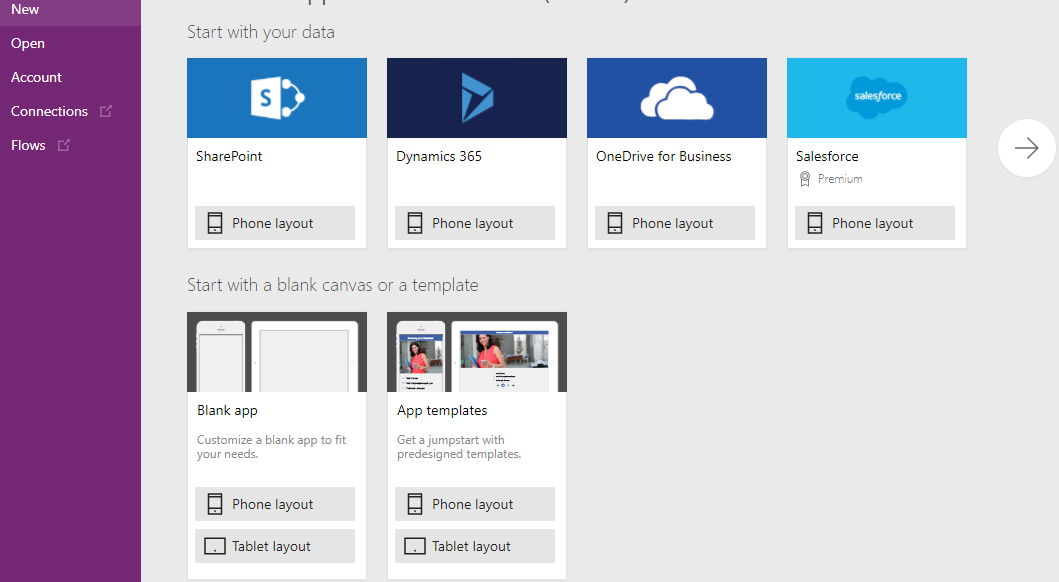
Task: Switch to the Open section
Action: (27, 43)
